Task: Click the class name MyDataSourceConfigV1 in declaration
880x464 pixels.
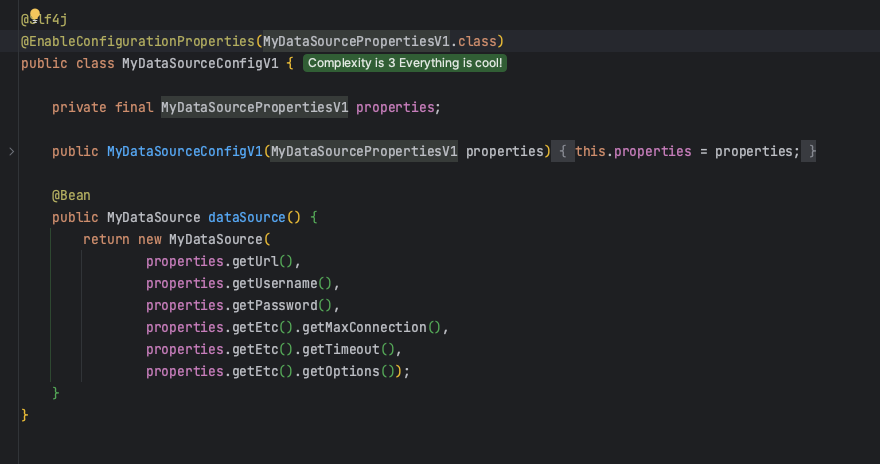Action: pyautogui.click(x=200, y=63)
